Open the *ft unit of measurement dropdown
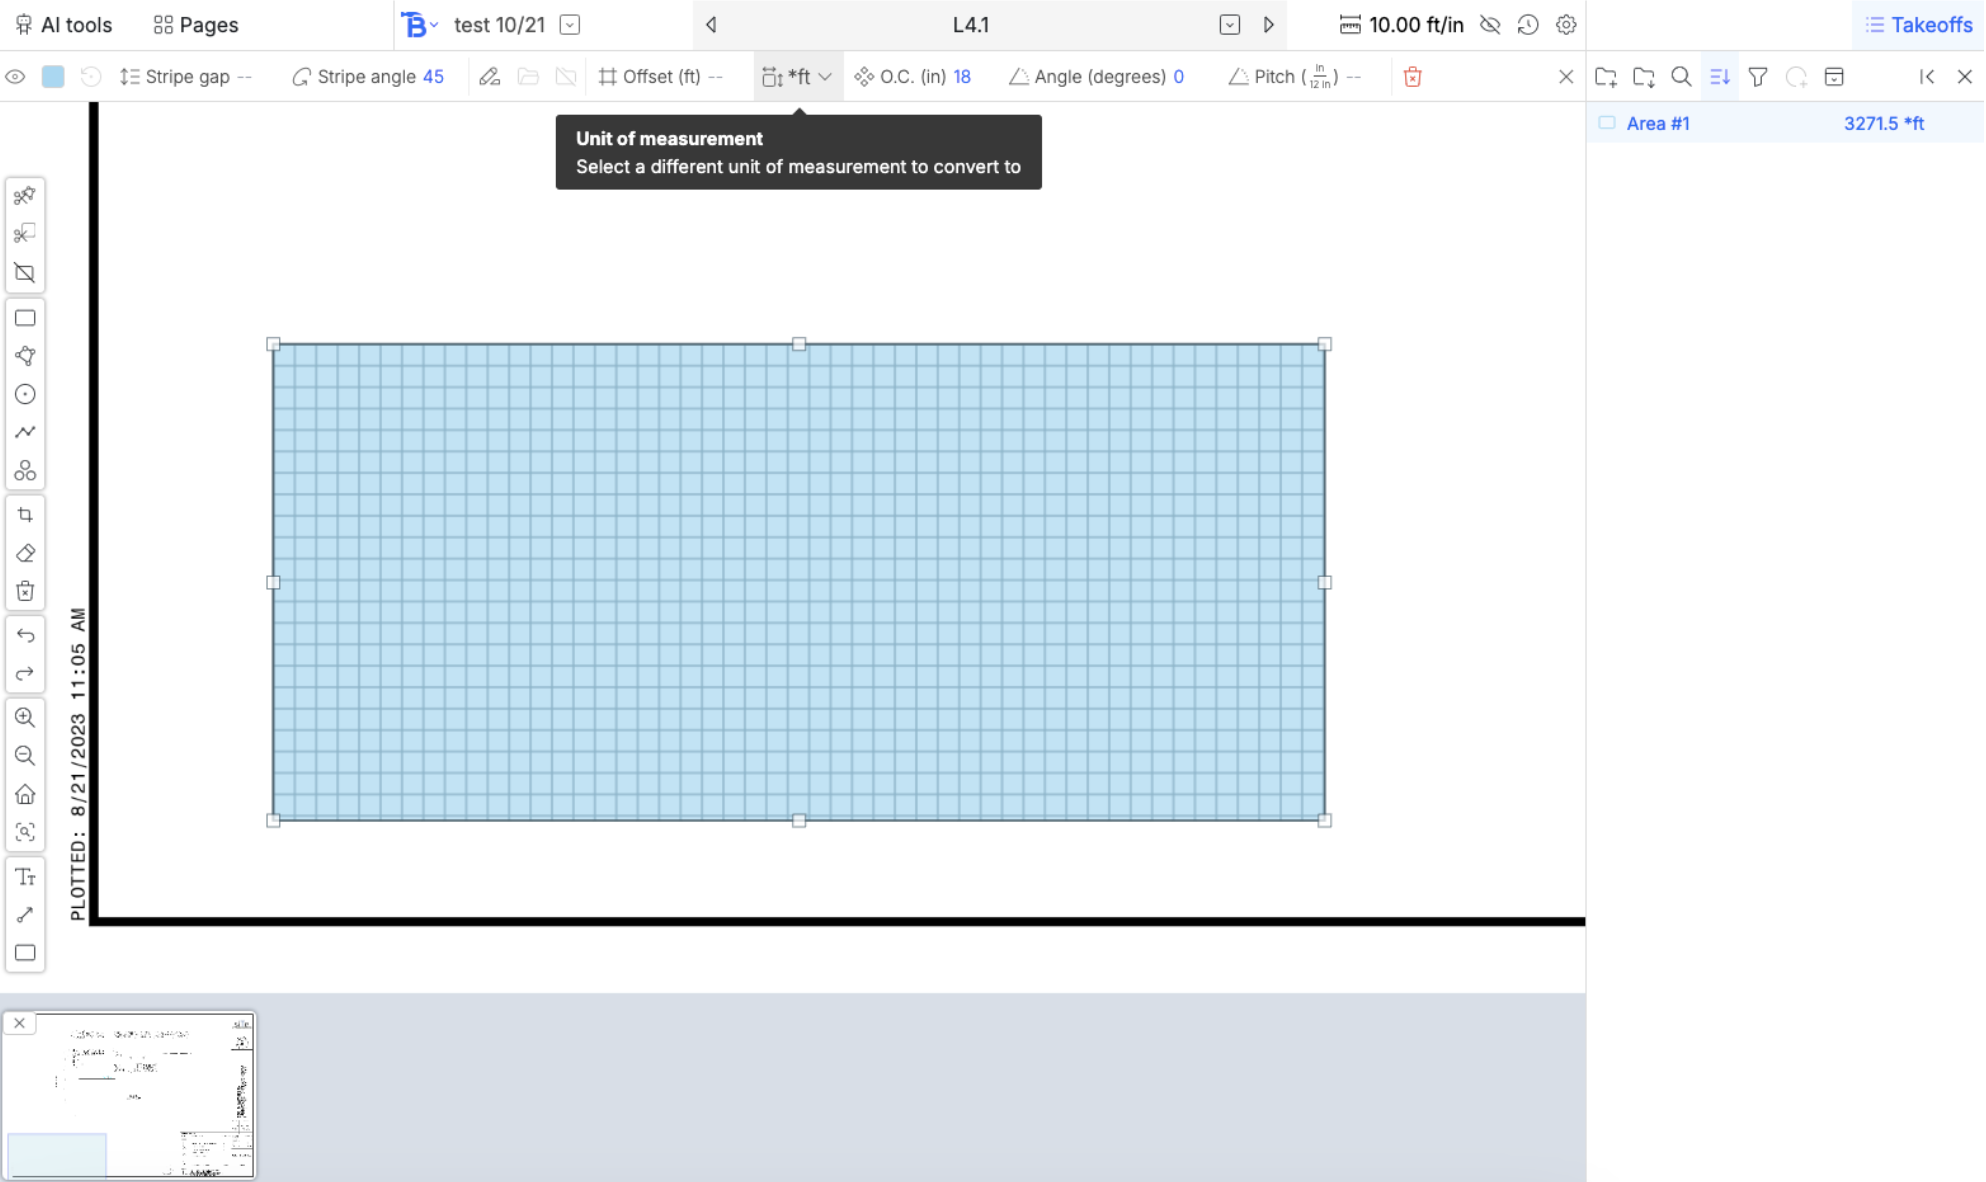The image size is (1986, 1182). (797, 77)
